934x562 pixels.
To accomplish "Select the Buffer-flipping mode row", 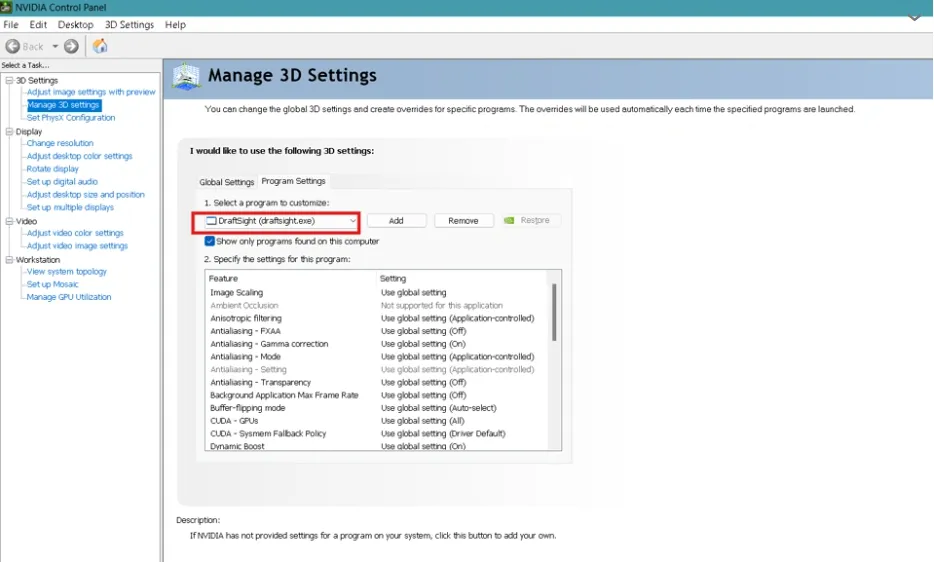I will [376, 408].
